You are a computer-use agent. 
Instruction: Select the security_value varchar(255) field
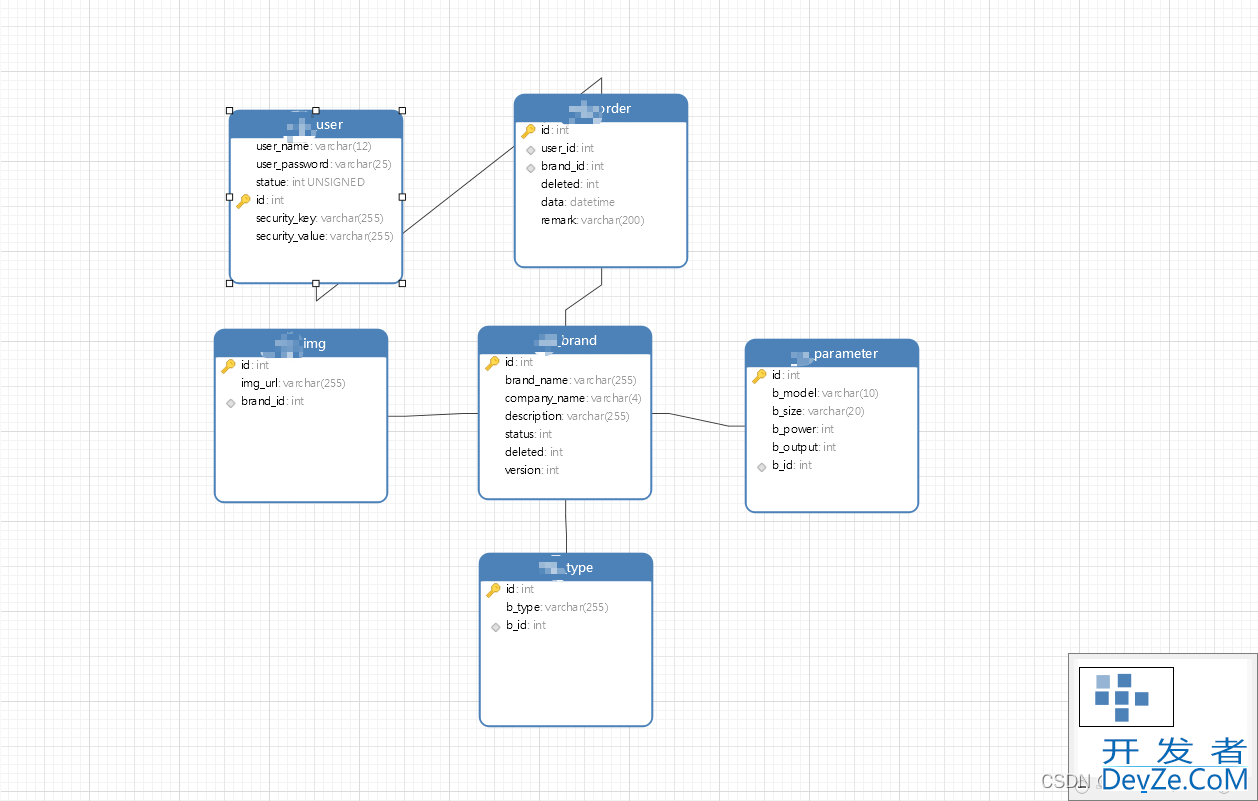324,236
